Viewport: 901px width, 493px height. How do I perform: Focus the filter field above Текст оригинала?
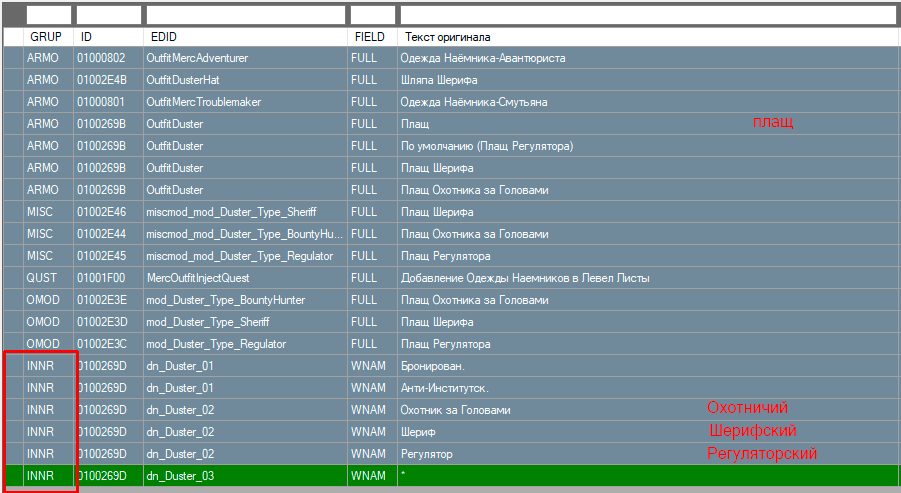[648, 15]
